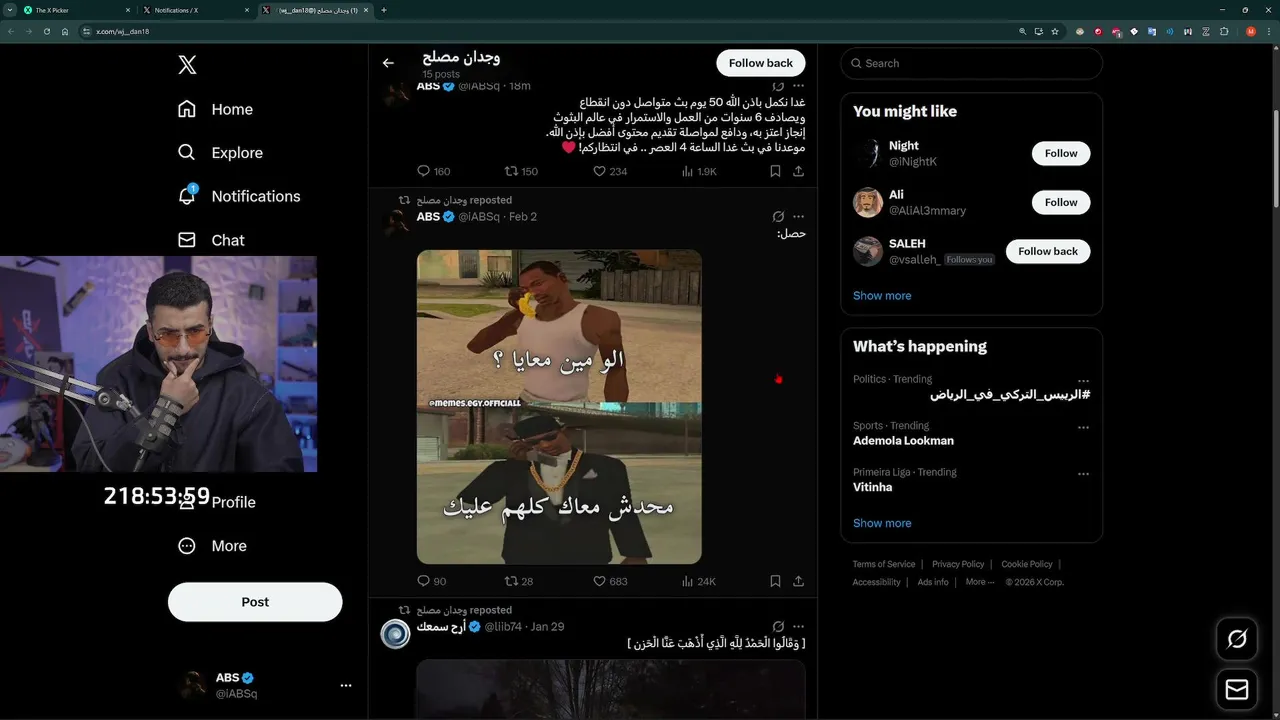1280x720 pixels.
Task: Open the Ademola Lookman trend
Action: [x=903, y=441]
